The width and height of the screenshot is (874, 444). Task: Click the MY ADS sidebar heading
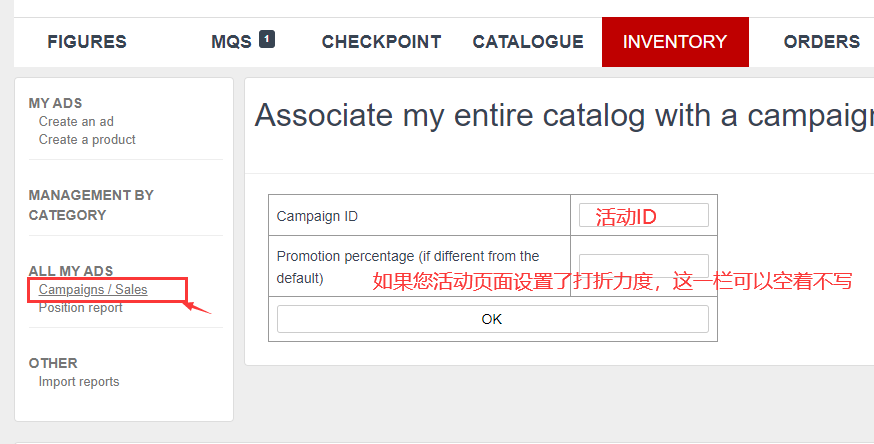point(55,103)
